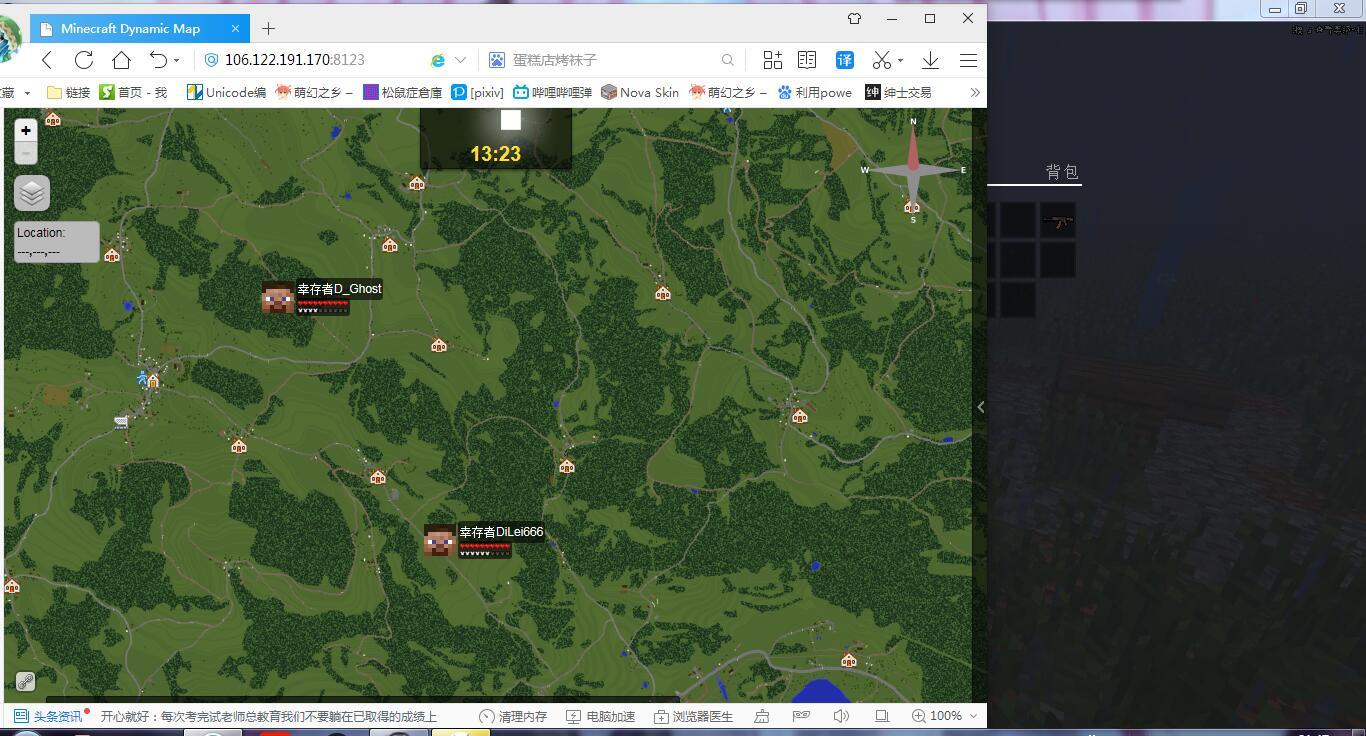Open the reading mode book icon
Image resolution: width=1366 pixels, height=736 pixels.
pos(807,60)
